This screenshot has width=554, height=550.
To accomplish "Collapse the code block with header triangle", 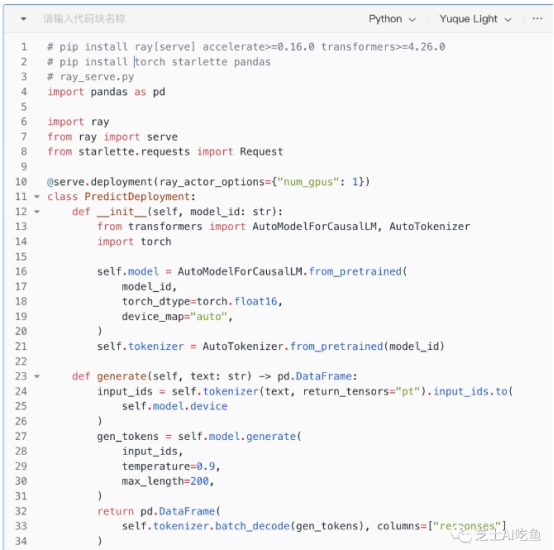I will [x=23, y=19].
